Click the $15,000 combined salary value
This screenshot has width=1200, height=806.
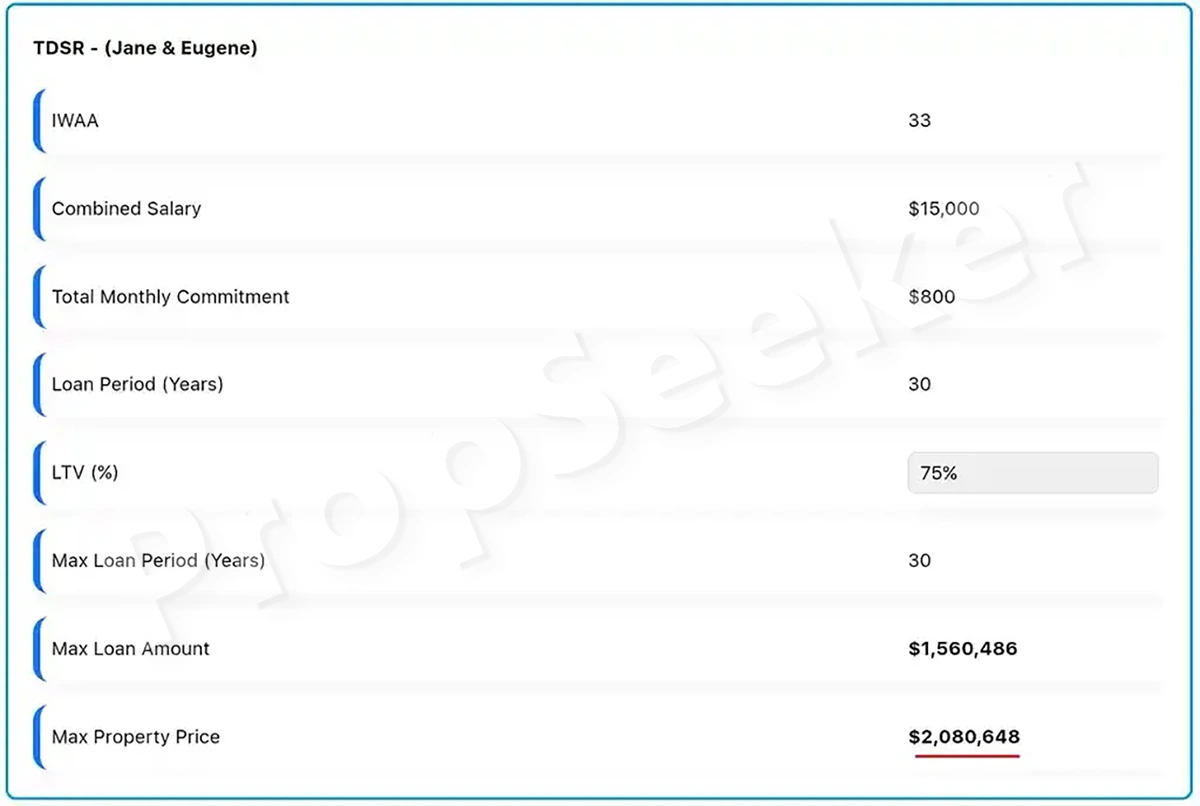(x=944, y=209)
